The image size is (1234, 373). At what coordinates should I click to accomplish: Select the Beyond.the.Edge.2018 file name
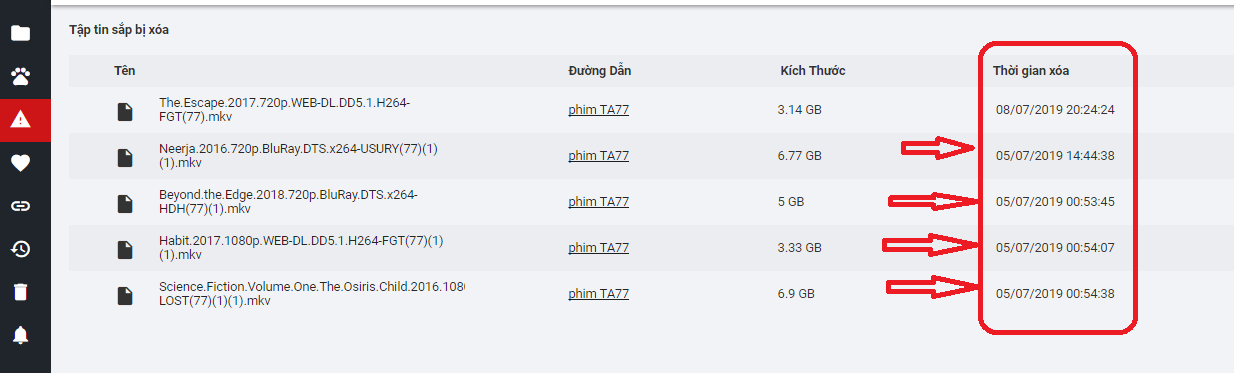coord(288,202)
